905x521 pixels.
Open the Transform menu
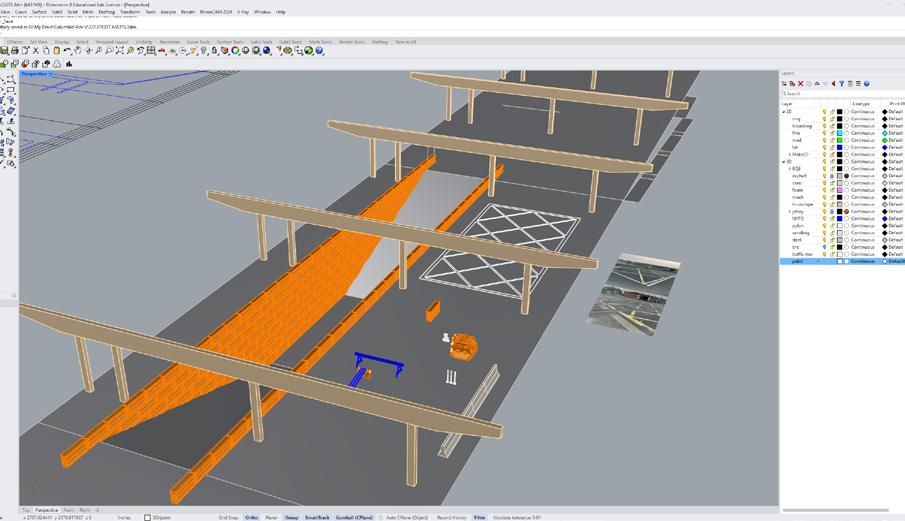[x=129, y=12]
